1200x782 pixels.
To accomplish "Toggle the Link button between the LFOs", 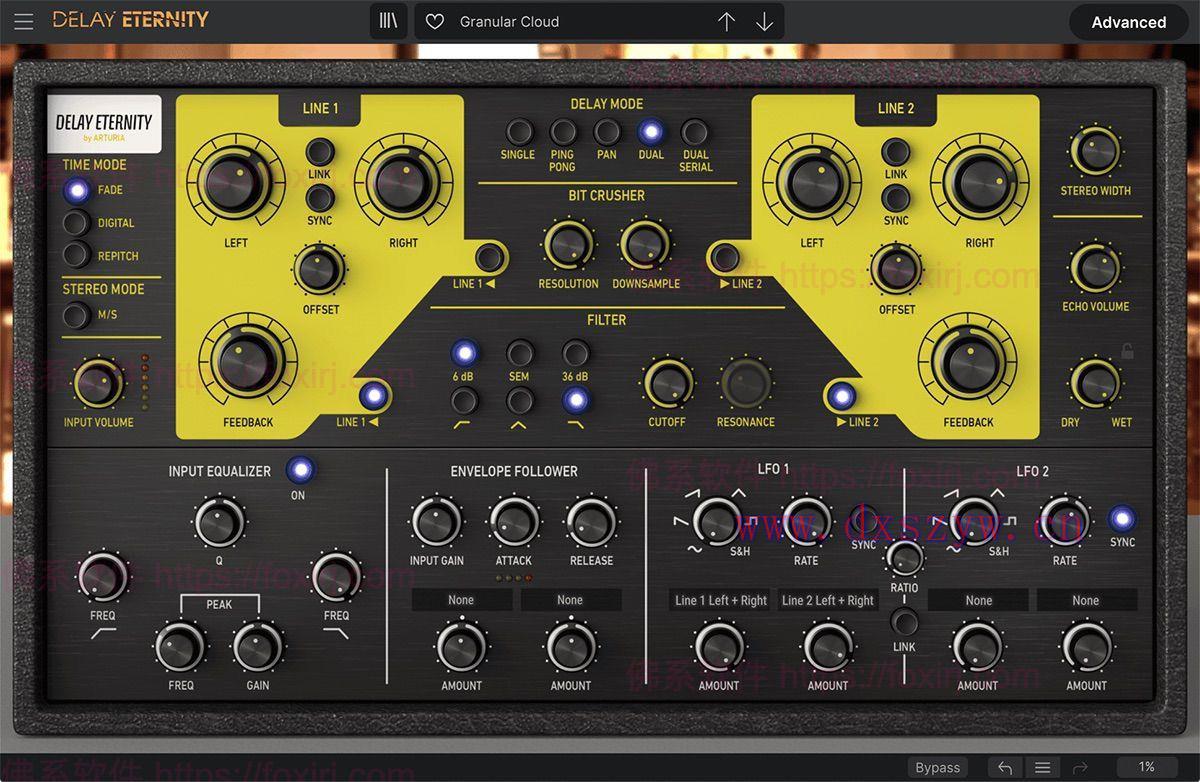I will (904, 622).
